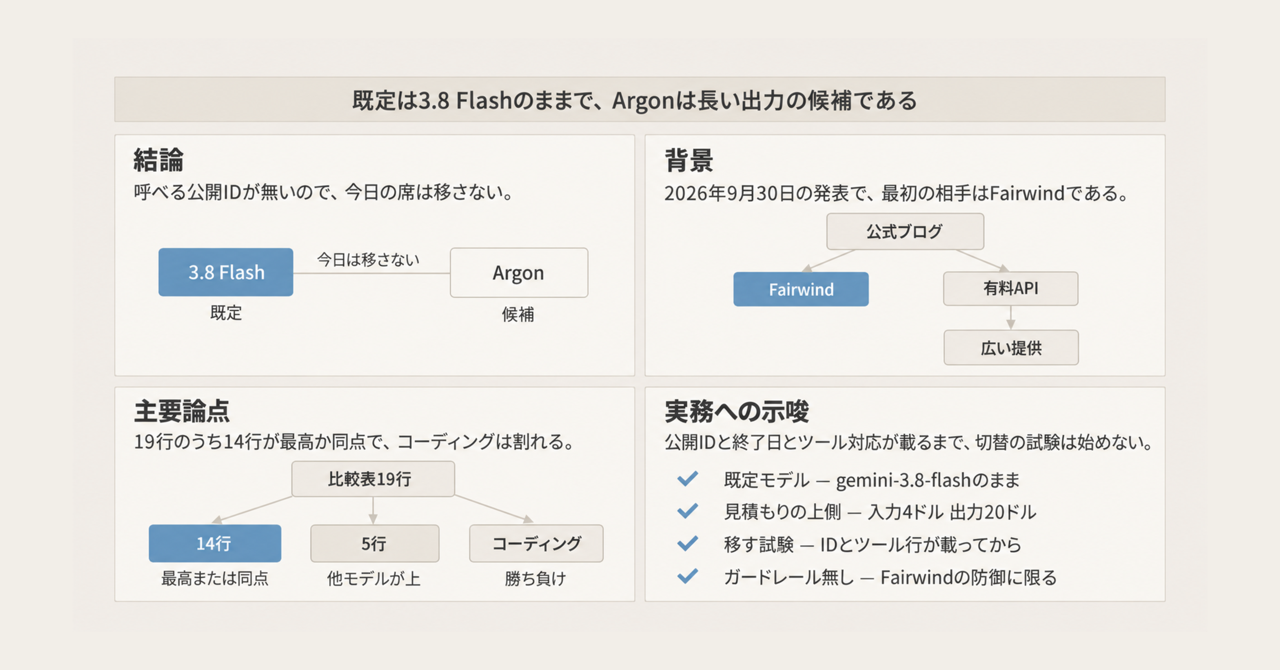The height and width of the screenshot is (670, 1280).
Task: Click the blue 14行 box
Action: 215,543
